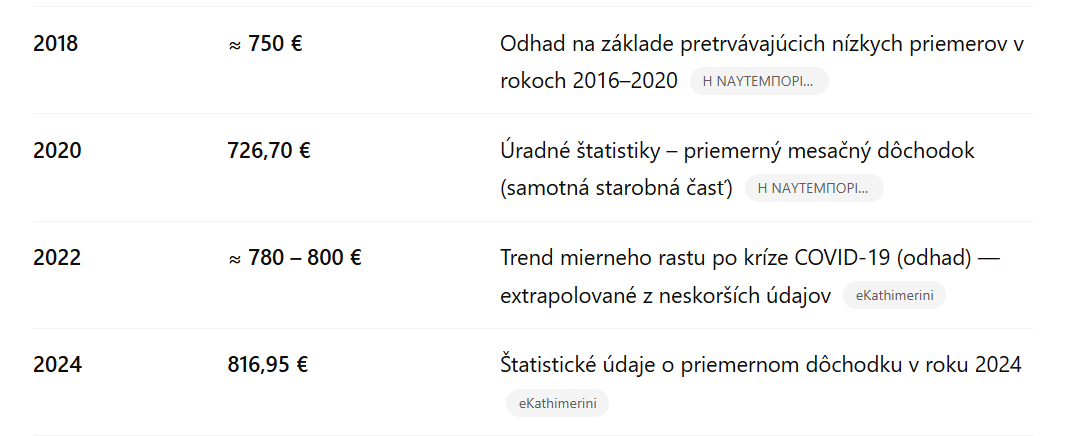Select the 816,95 € amount

coord(267,365)
